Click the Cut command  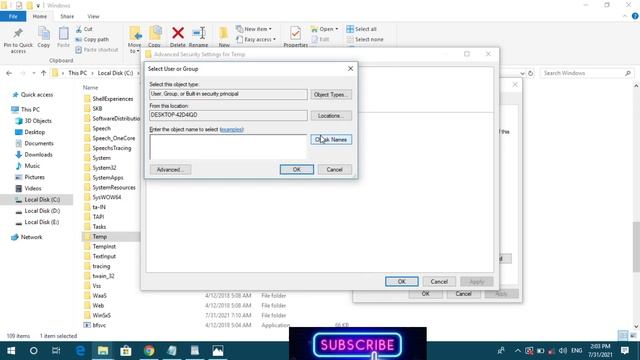click(84, 29)
